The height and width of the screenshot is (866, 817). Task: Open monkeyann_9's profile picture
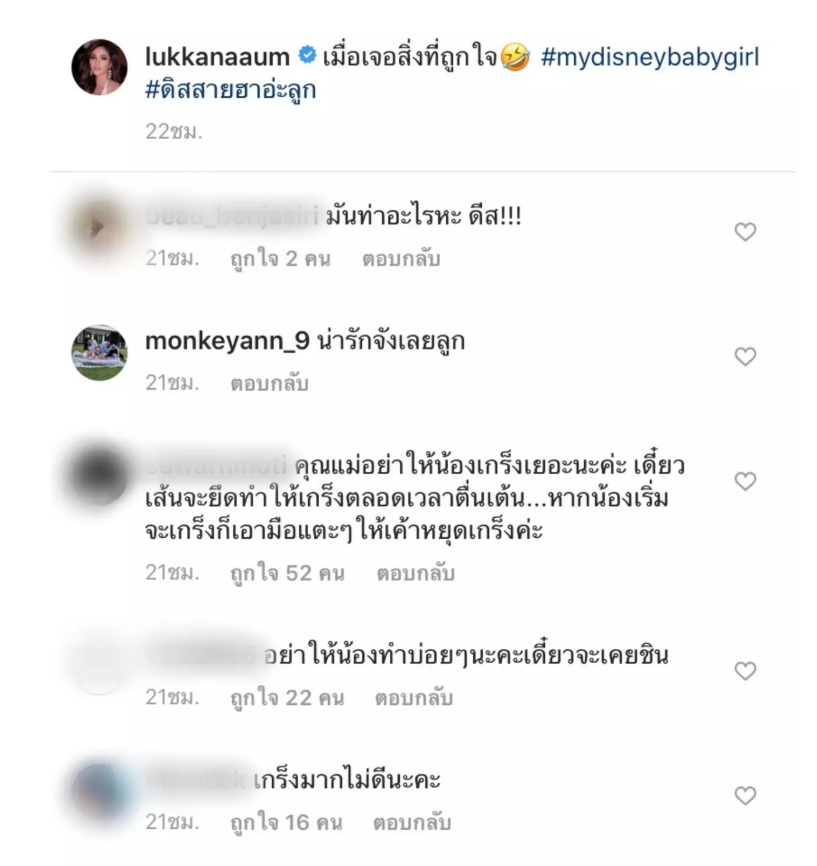[99, 352]
